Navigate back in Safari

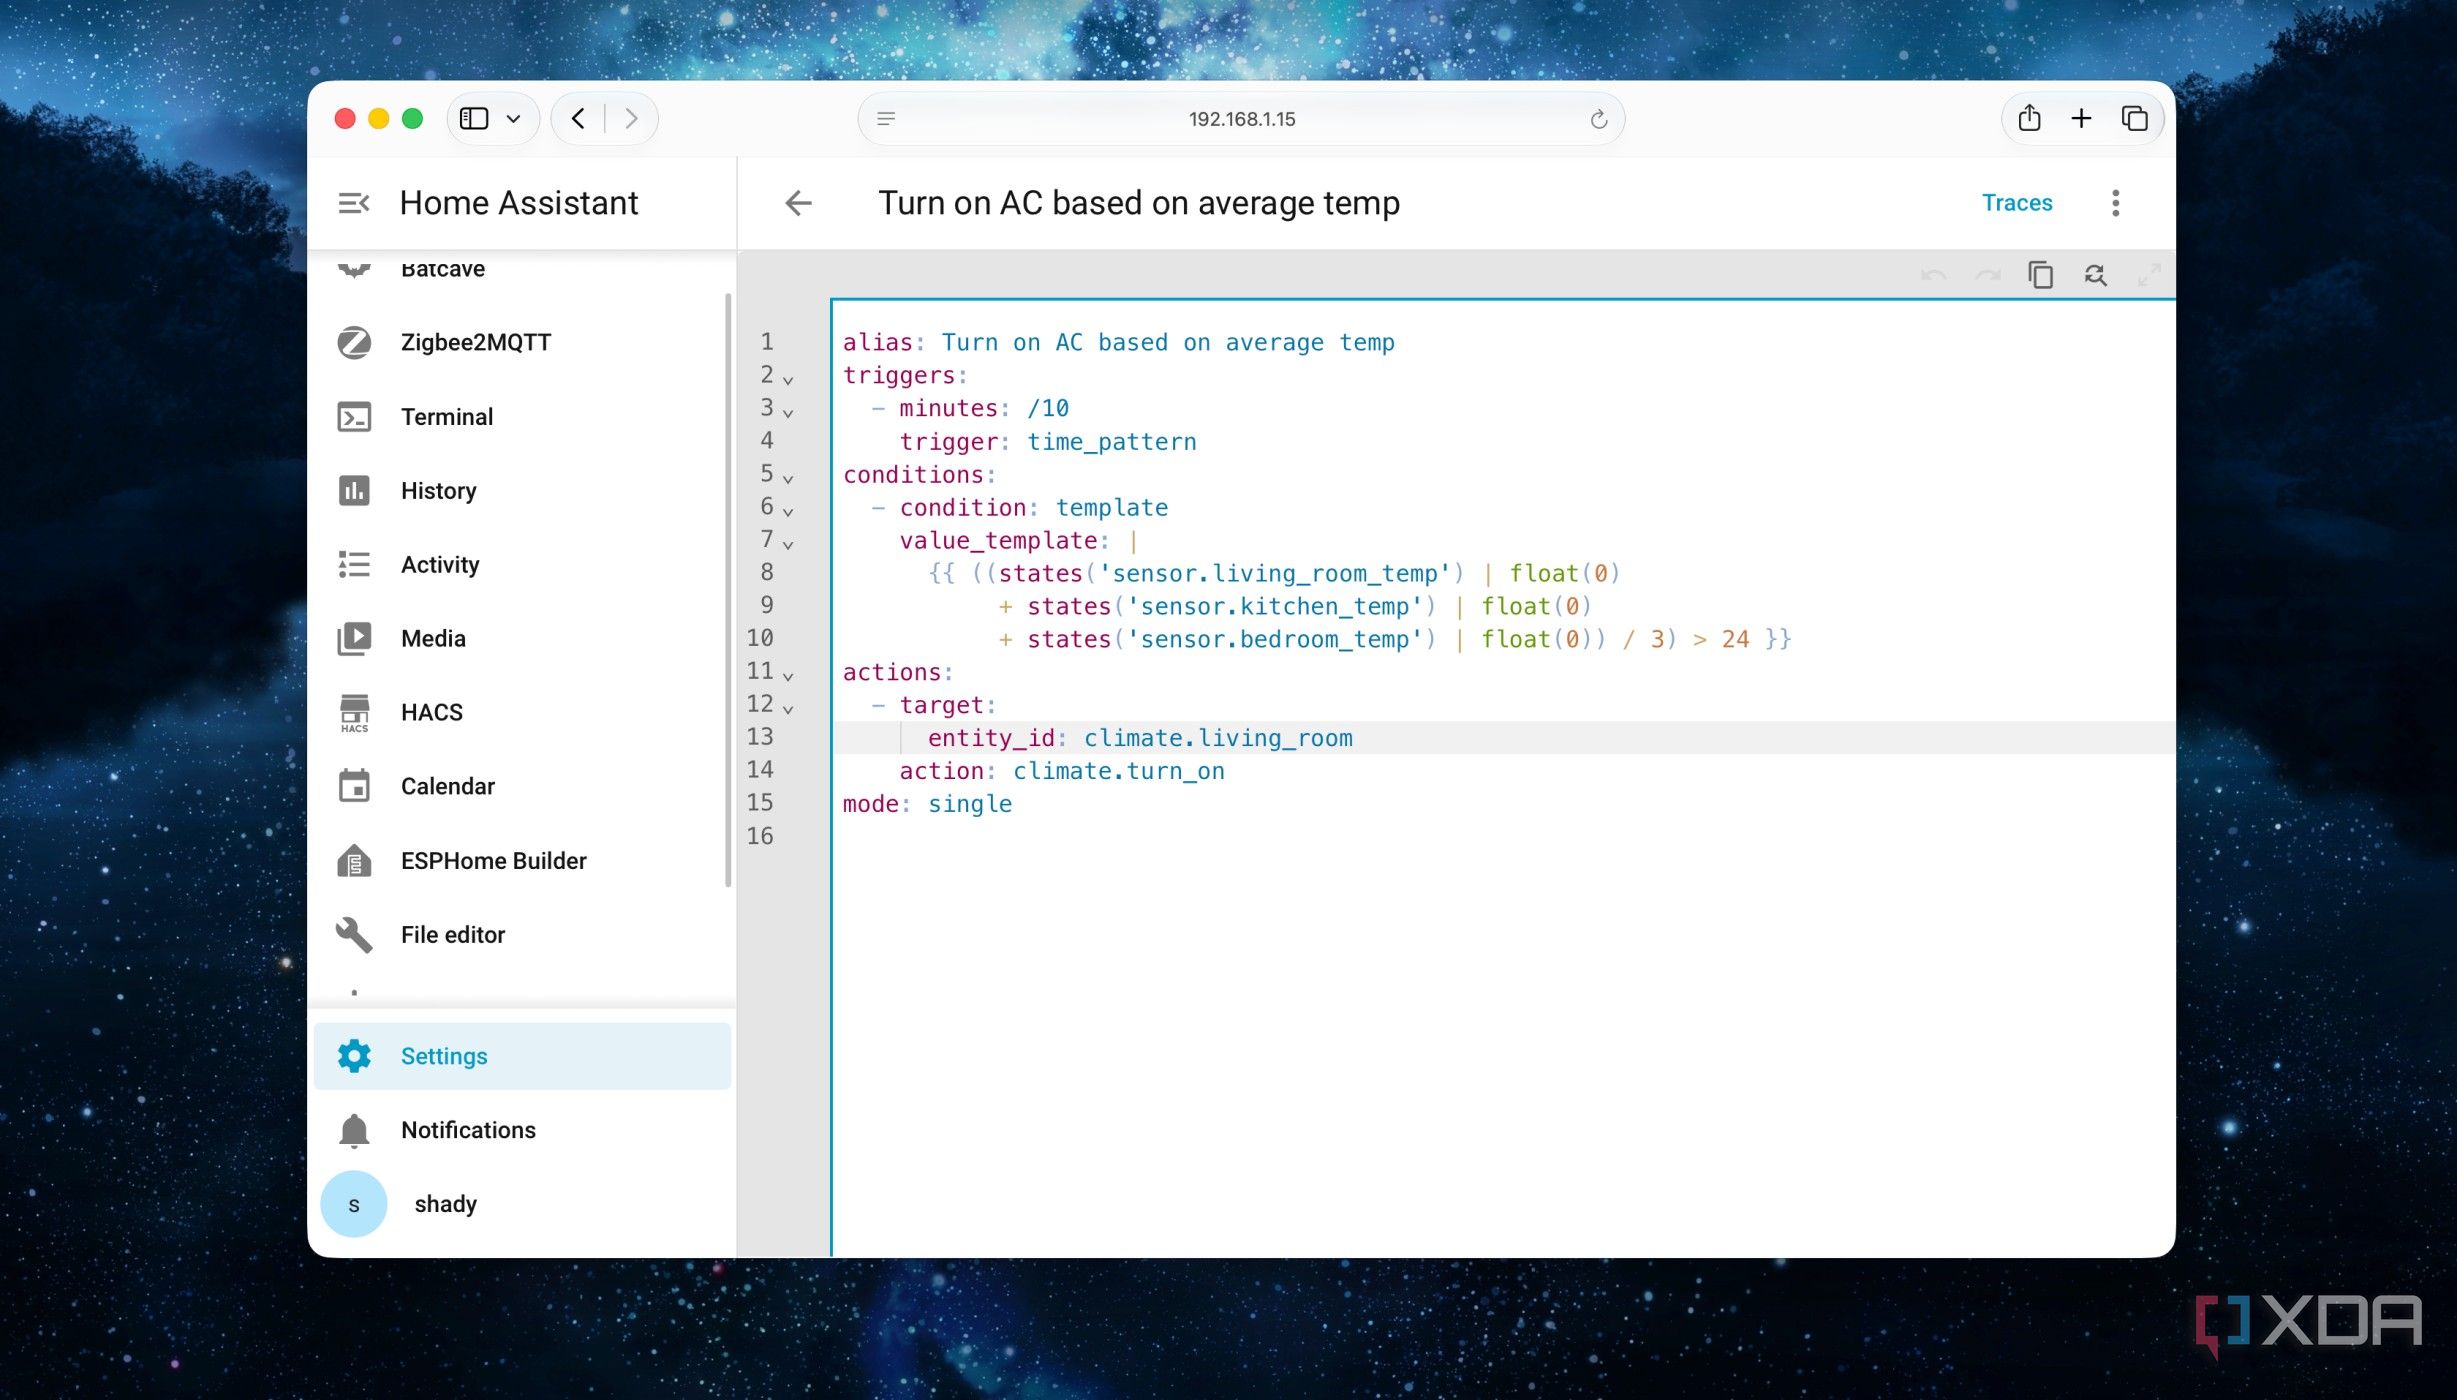[578, 118]
